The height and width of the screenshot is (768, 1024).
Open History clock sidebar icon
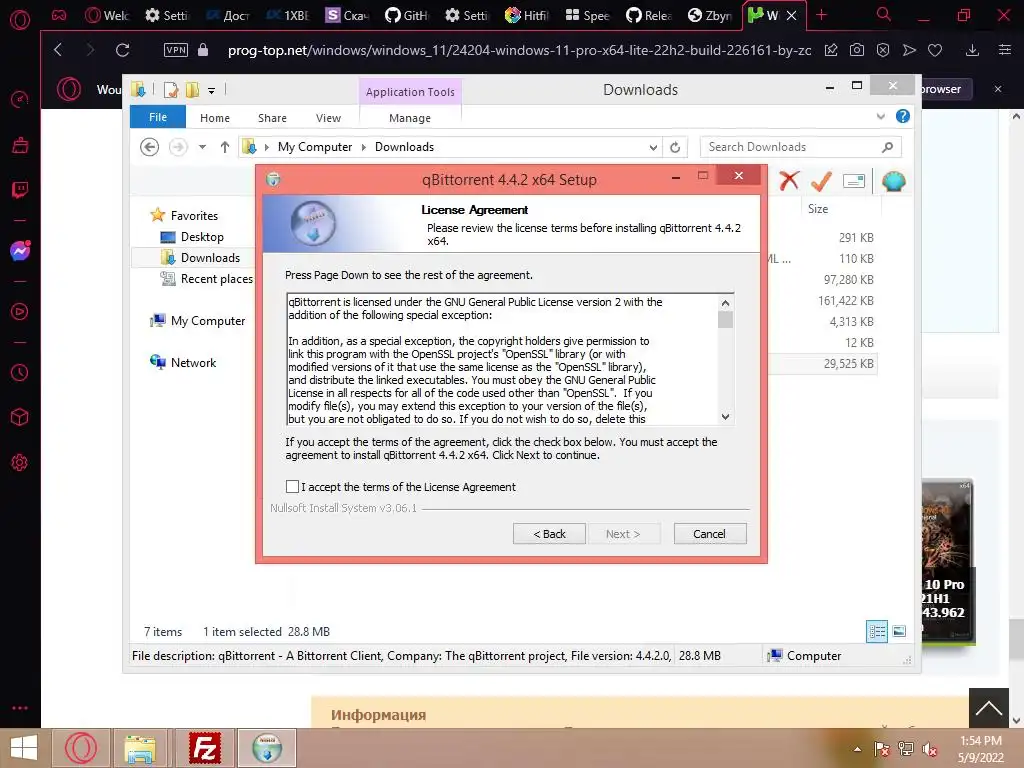click(x=20, y=372)
